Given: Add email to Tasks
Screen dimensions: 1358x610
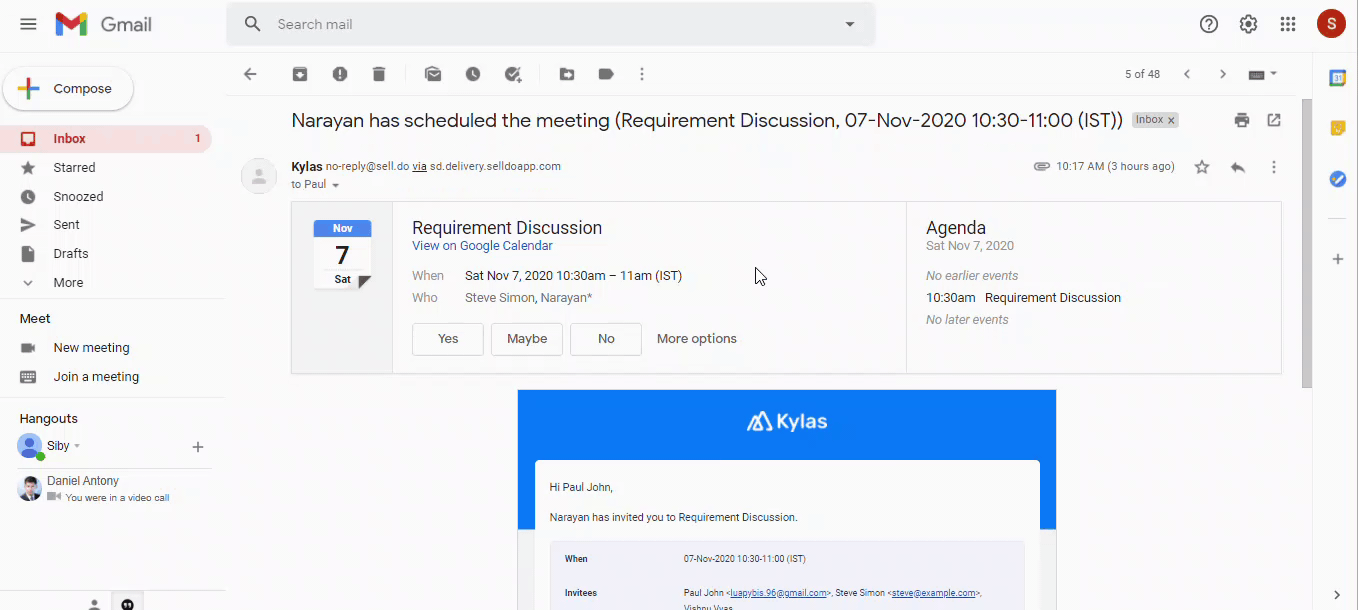Looking at the screenshot, I should pos(513,74).
